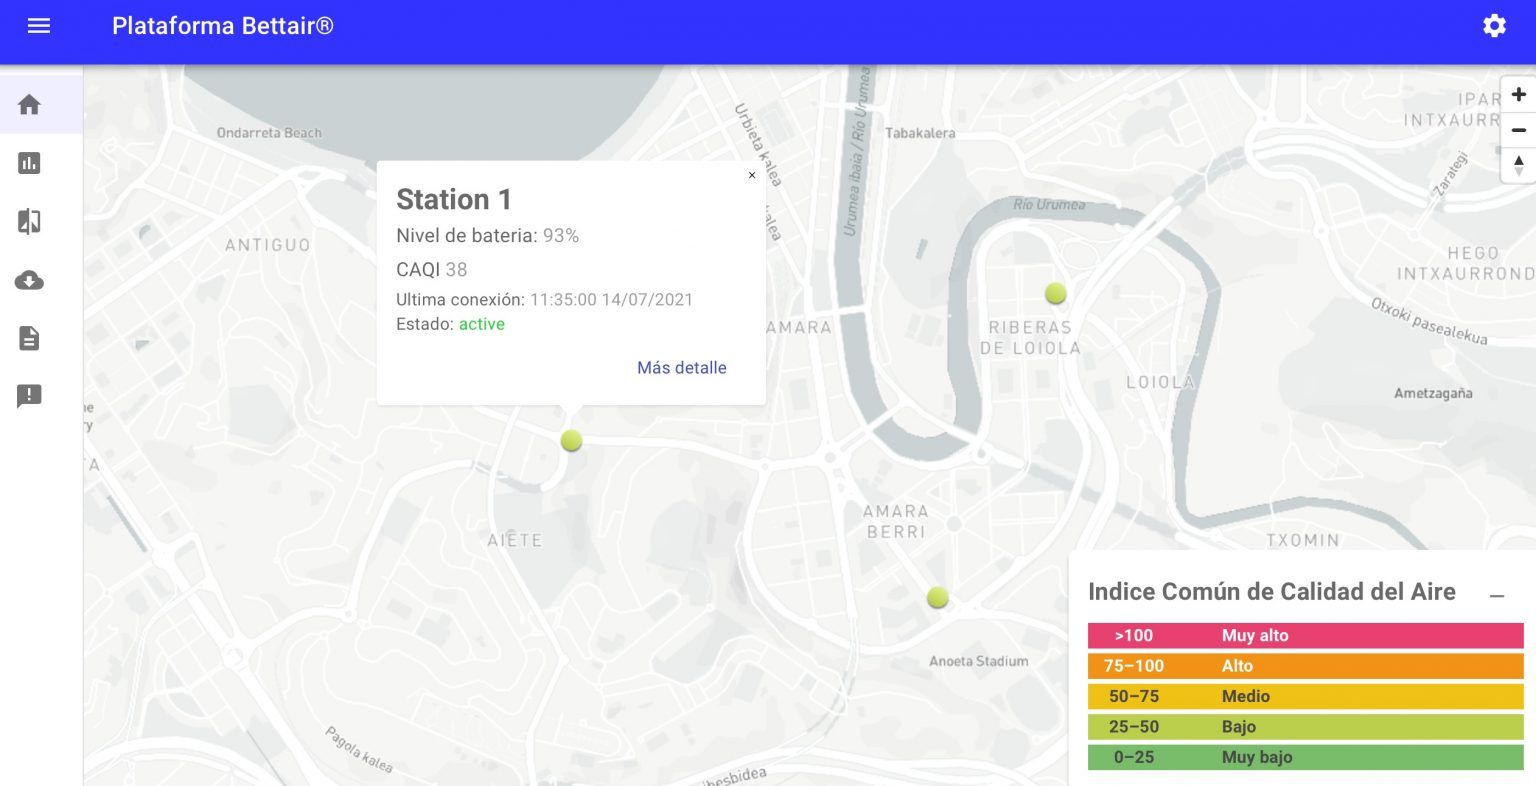1536x786 pixels.
Task: Select the station marker near Riberas de Loiola
Action: [x=1055, y=293]
